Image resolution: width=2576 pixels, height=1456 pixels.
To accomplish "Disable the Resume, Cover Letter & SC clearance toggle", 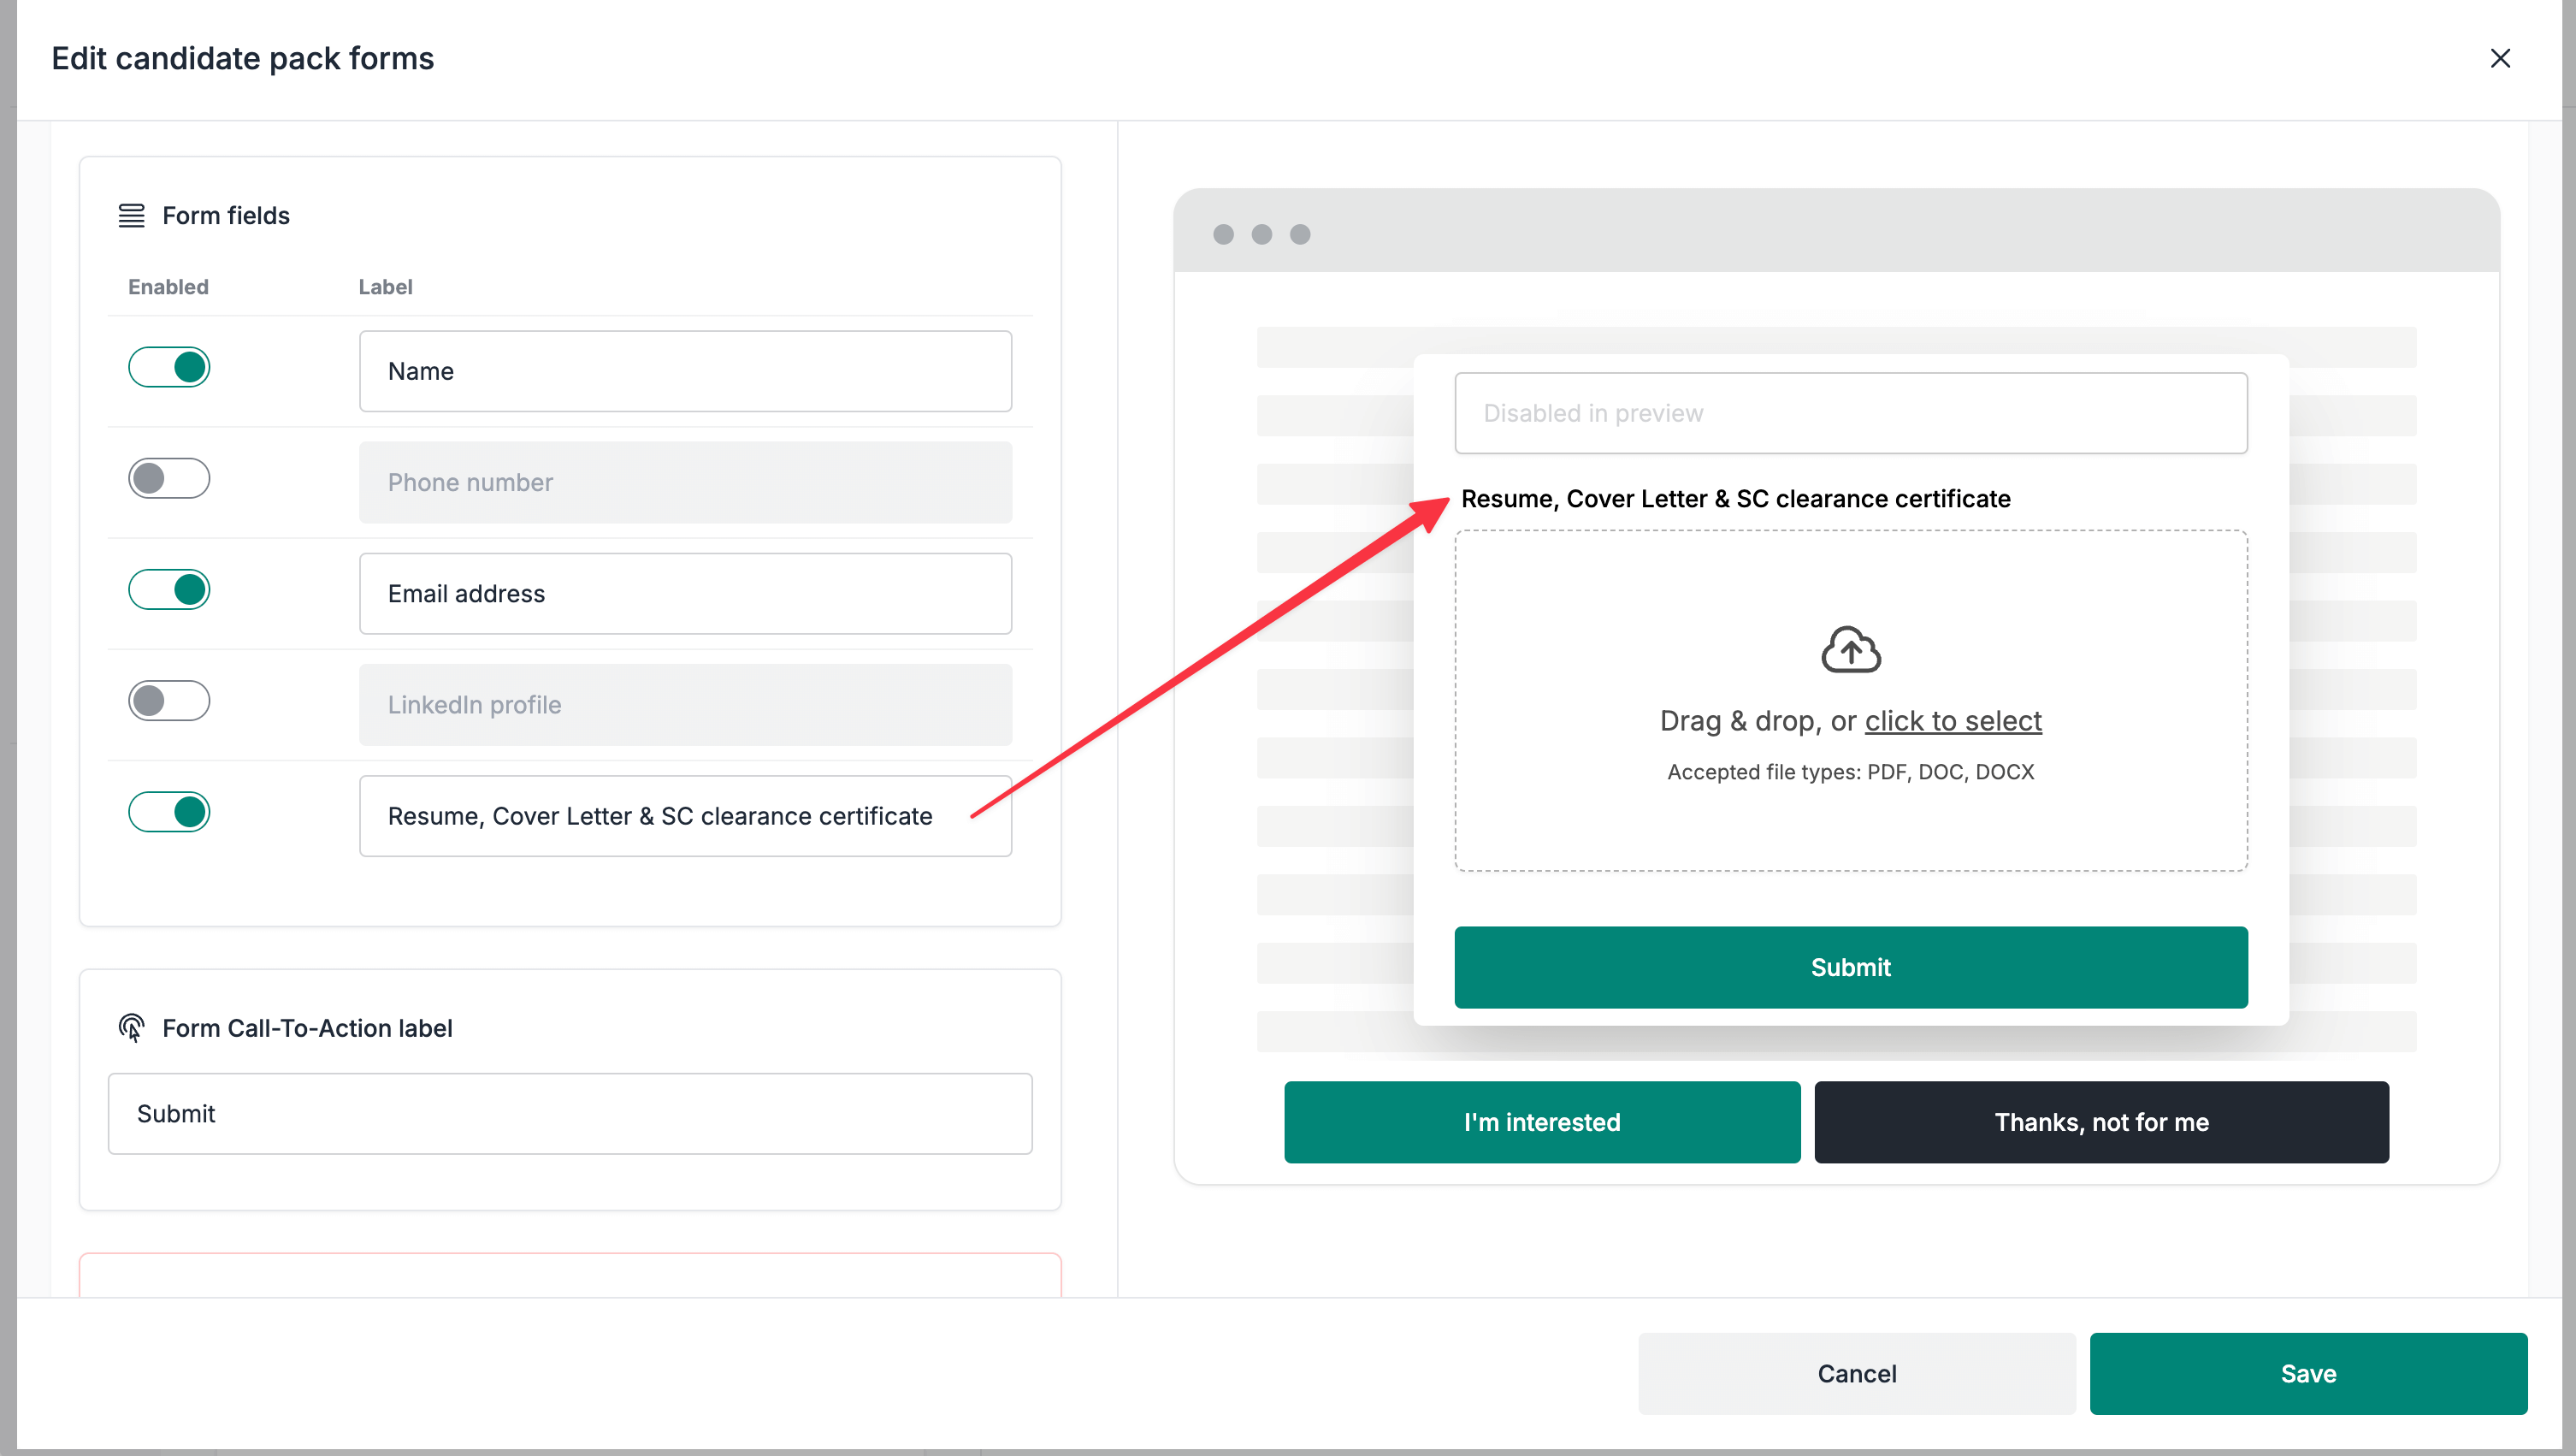I will click(x=169, y=812).
